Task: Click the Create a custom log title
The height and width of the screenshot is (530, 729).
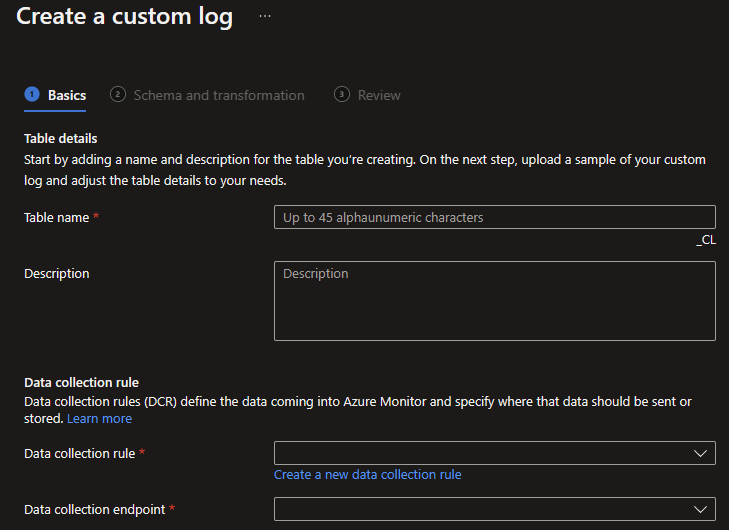Action: (x=125, y=17)
